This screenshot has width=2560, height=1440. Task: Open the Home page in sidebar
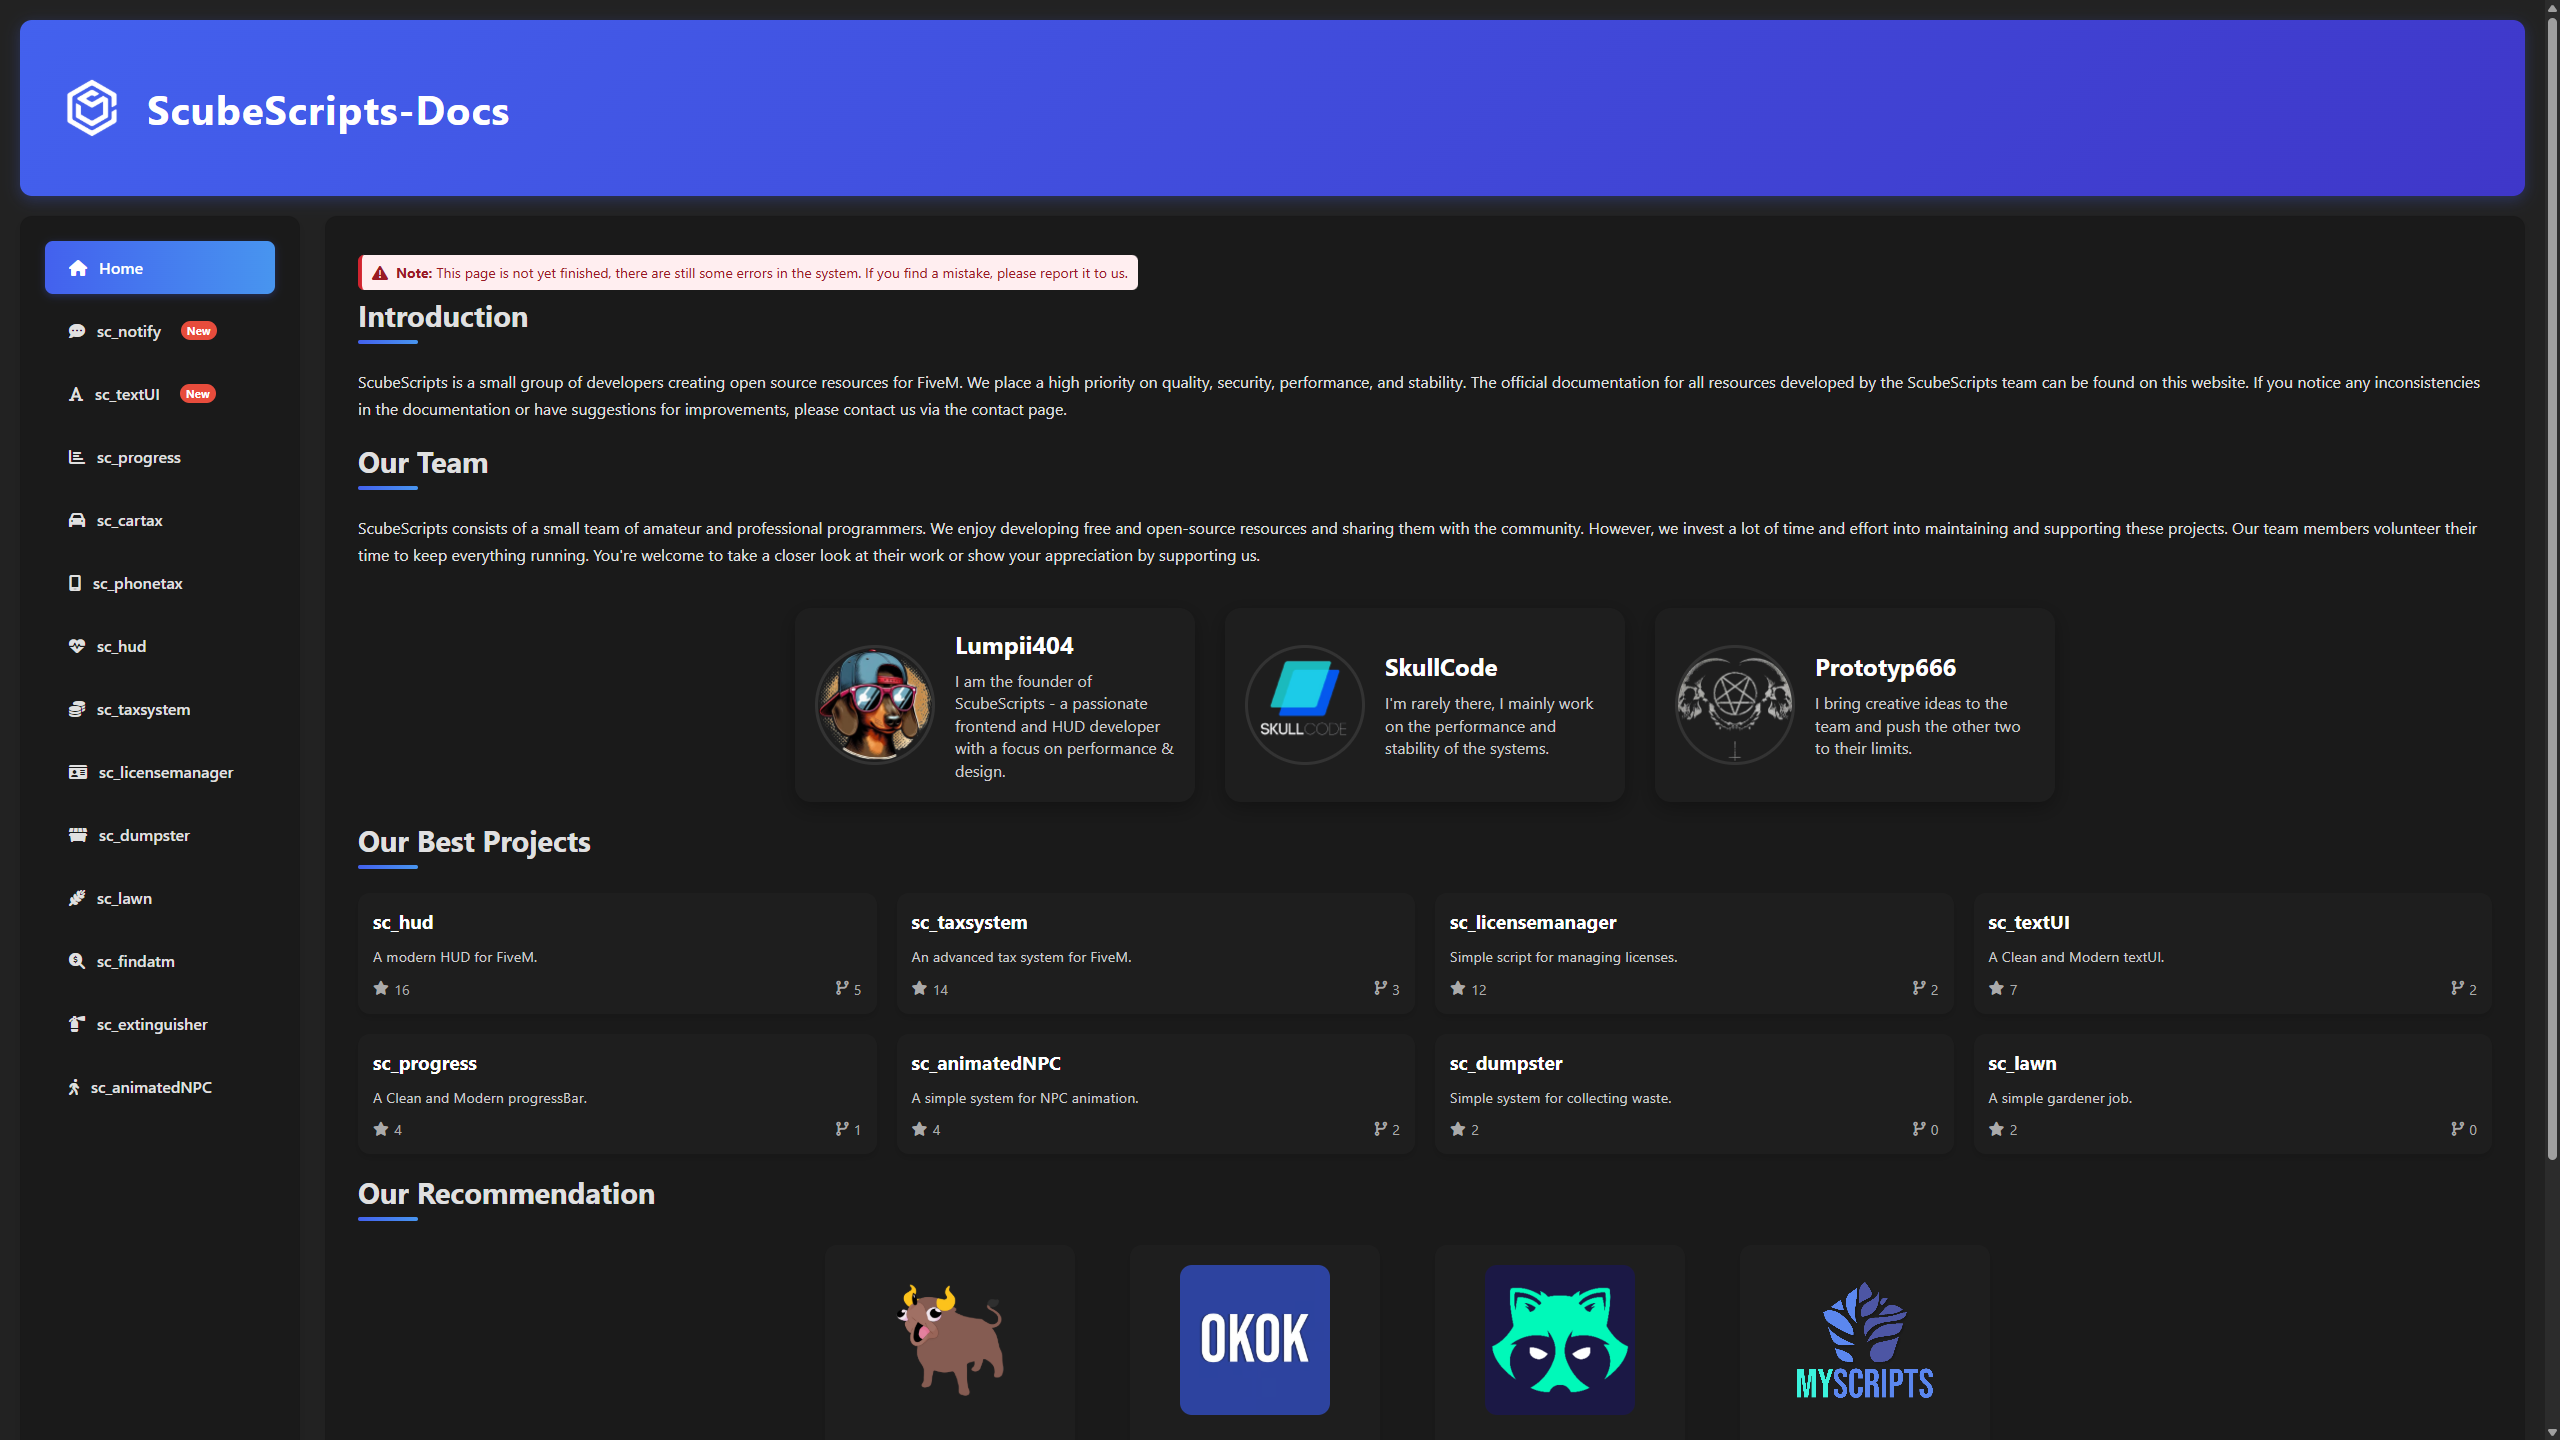[x=160, y=268]
